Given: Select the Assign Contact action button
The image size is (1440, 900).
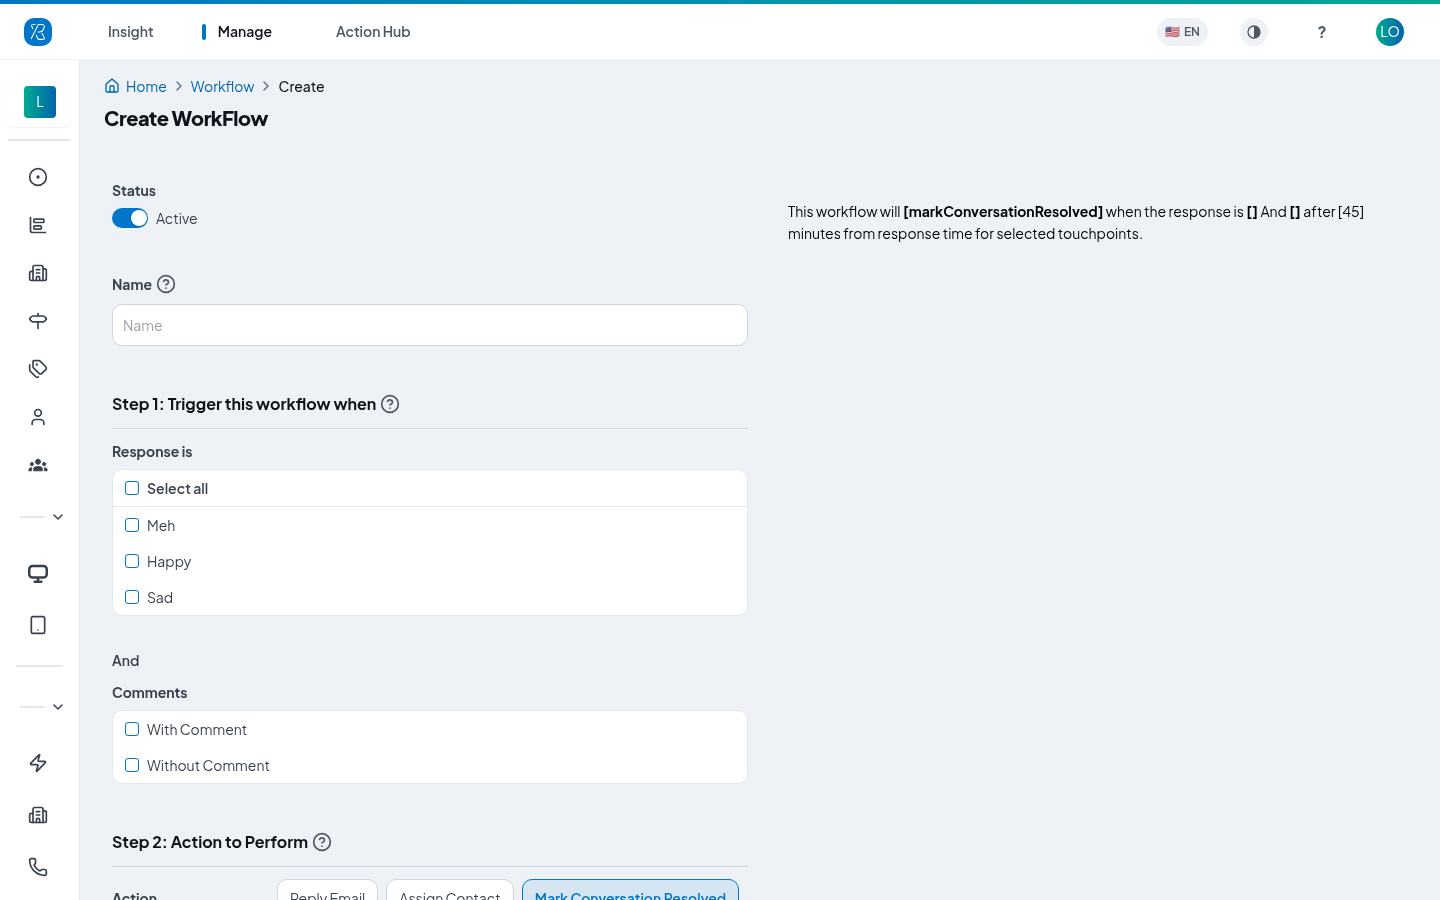Looking at the screenshot, I should 450,890.
